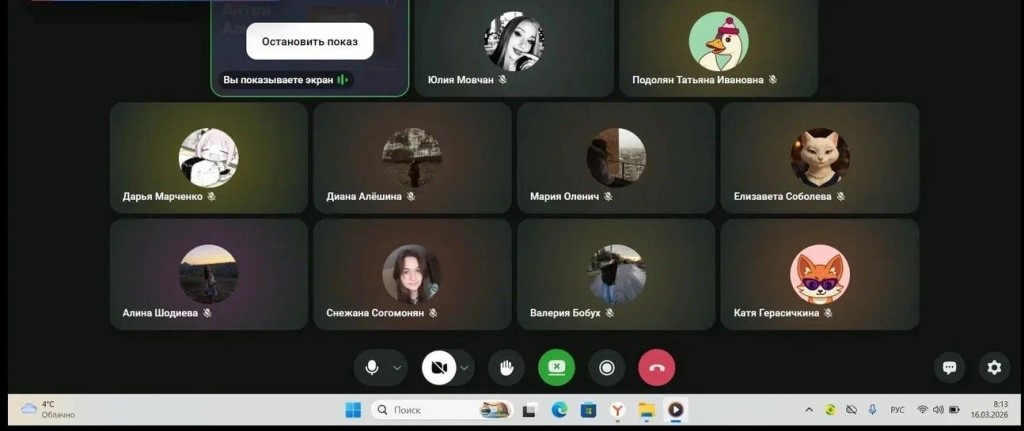Switch РУС keyboard language indicator
The image size is (1024, 431).
tap(897, 410)
